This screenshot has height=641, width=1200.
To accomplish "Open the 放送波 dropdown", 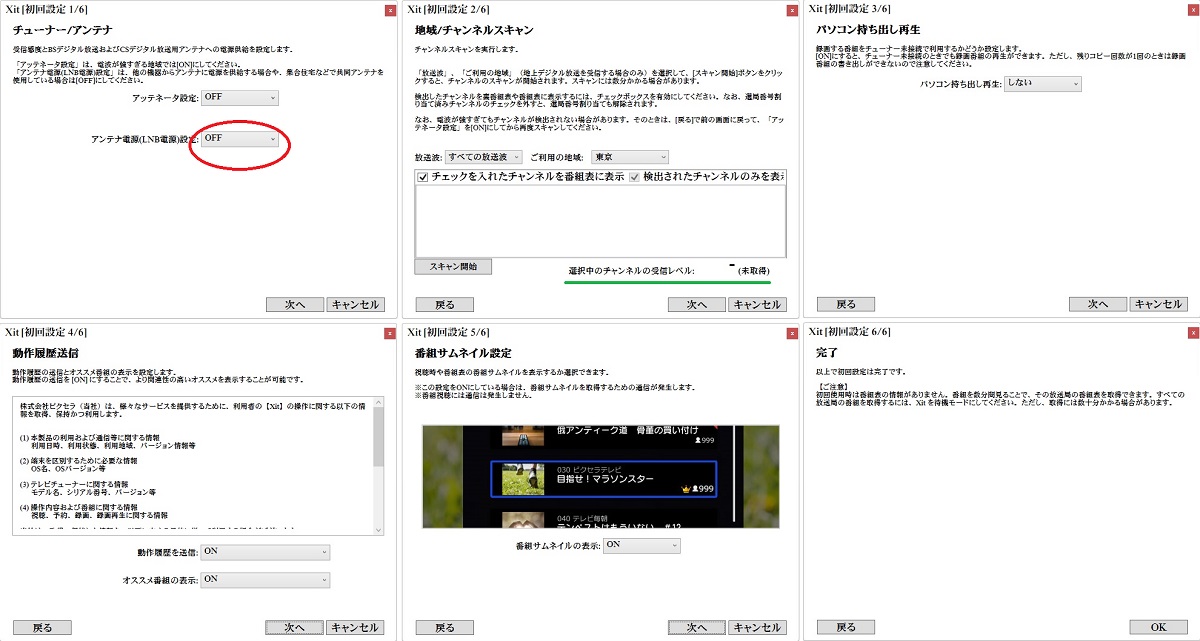I will tap(484, 157).
